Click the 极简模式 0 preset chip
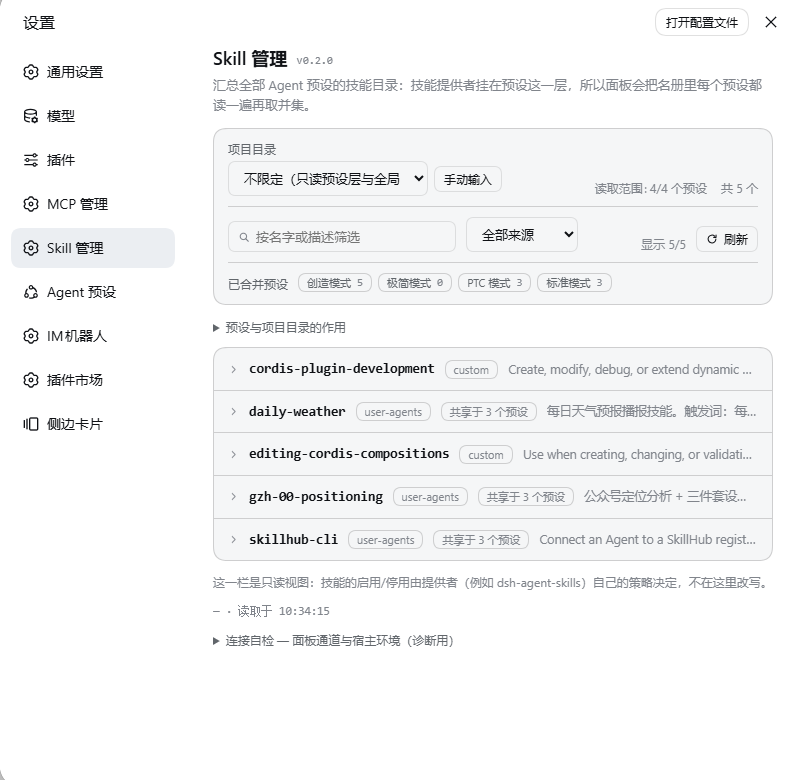 [x=415, y=283]
